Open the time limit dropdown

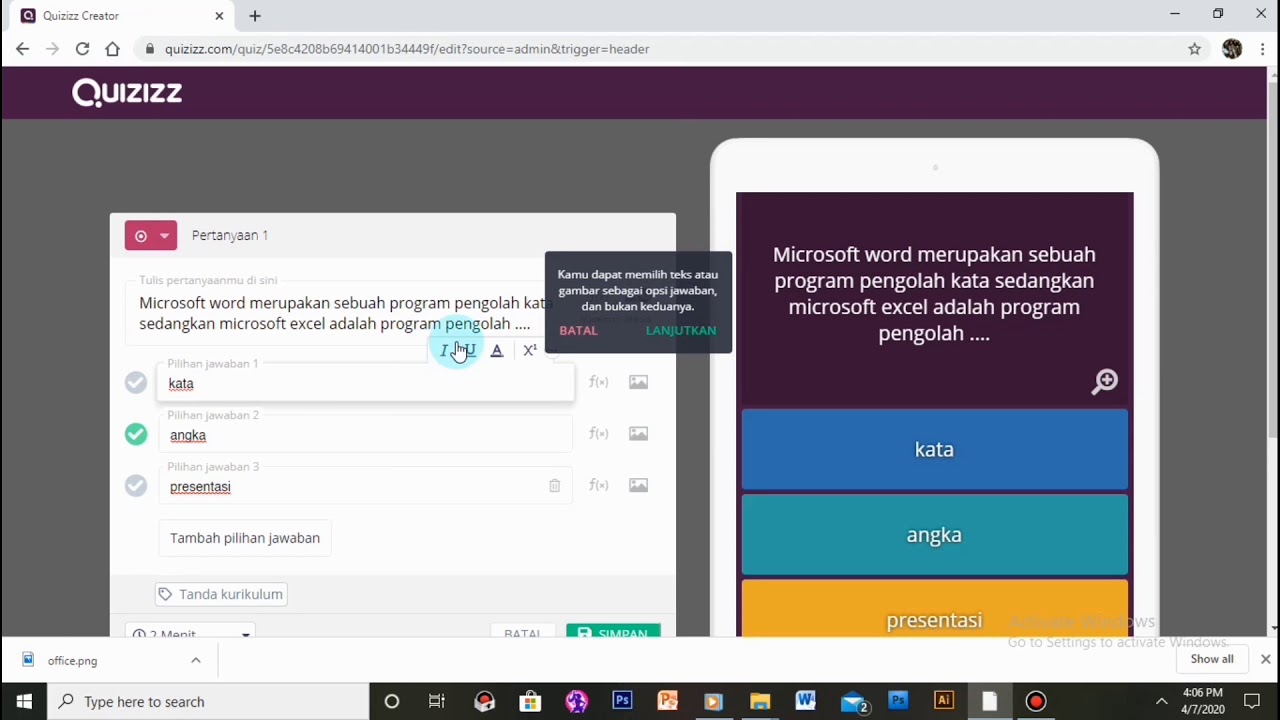pos(190,632)
